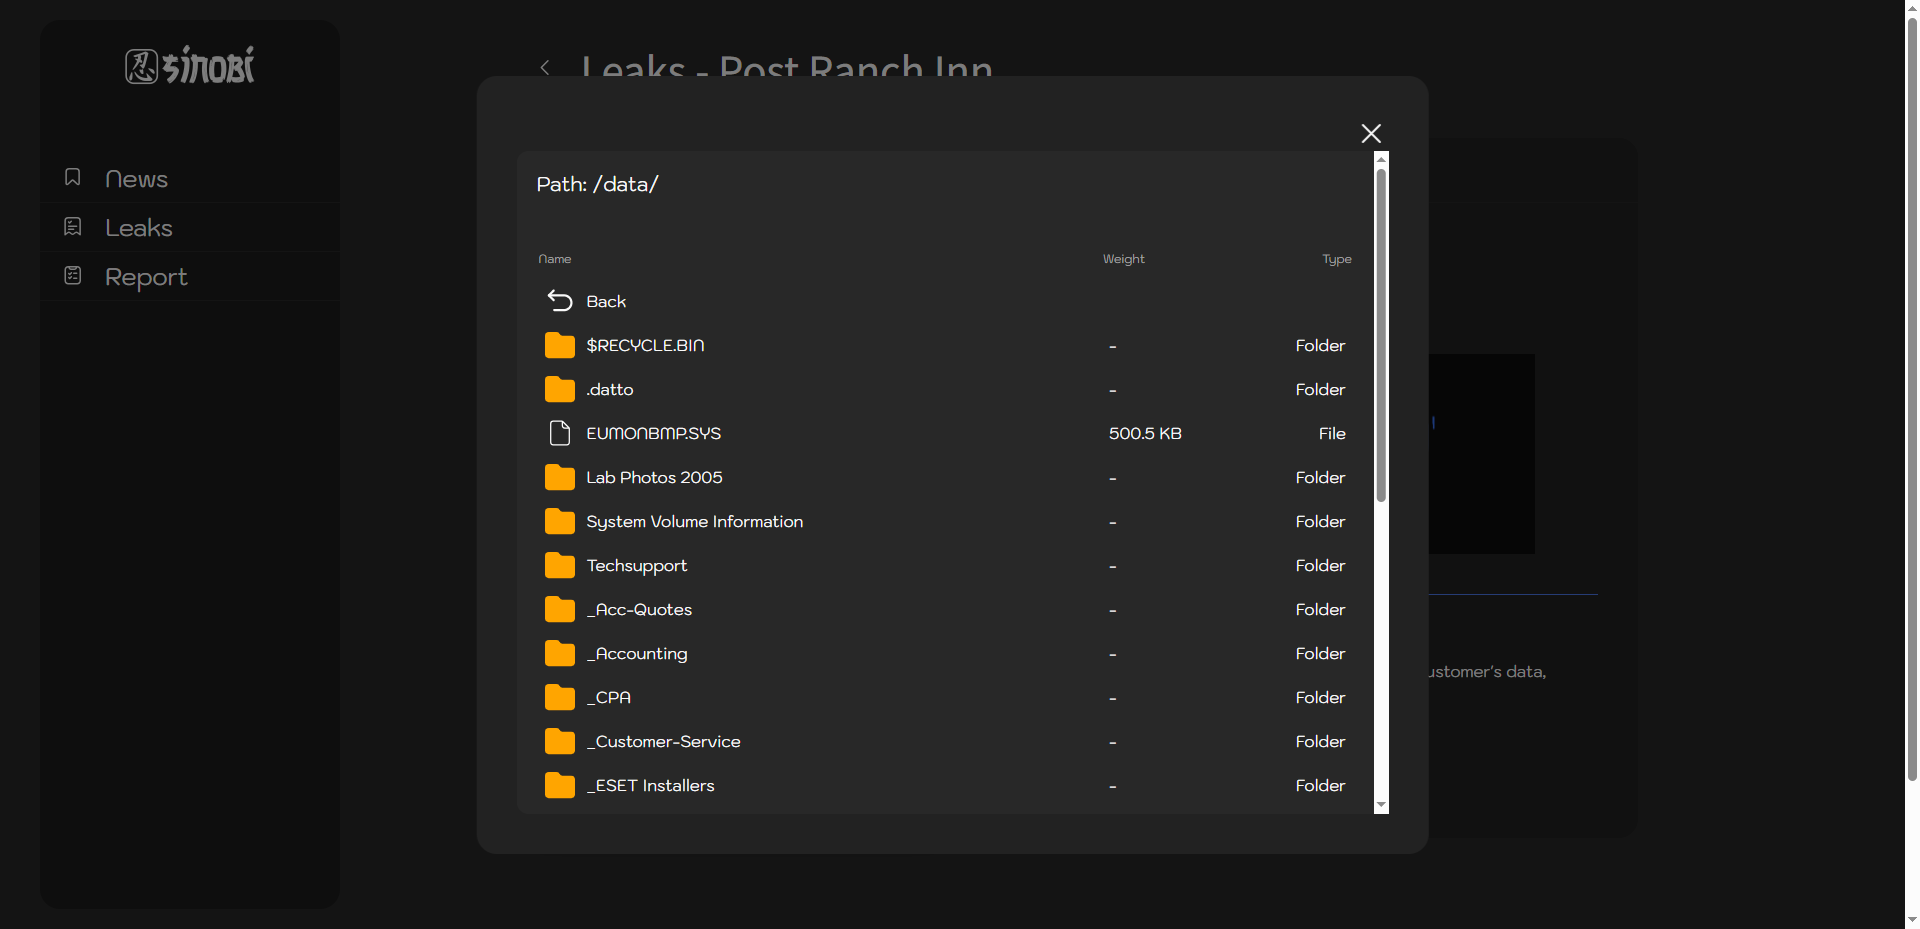Screen dimensions: 1920x929
Task: Click the file list scrollbar down arrow
Action: pyautogui.click(x=1381, y=805)
